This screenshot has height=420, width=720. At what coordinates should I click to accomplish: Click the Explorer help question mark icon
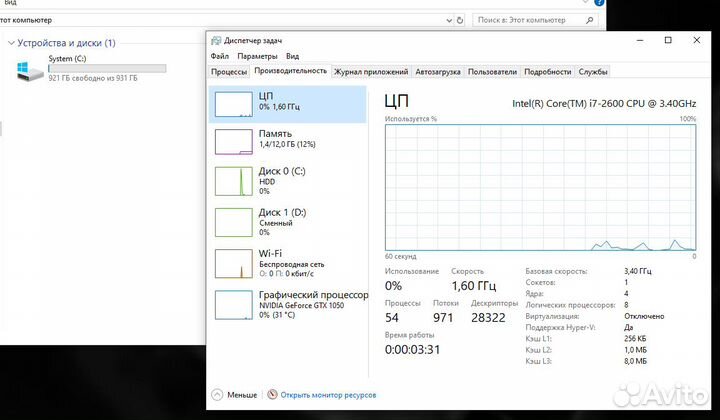point(600,2)
